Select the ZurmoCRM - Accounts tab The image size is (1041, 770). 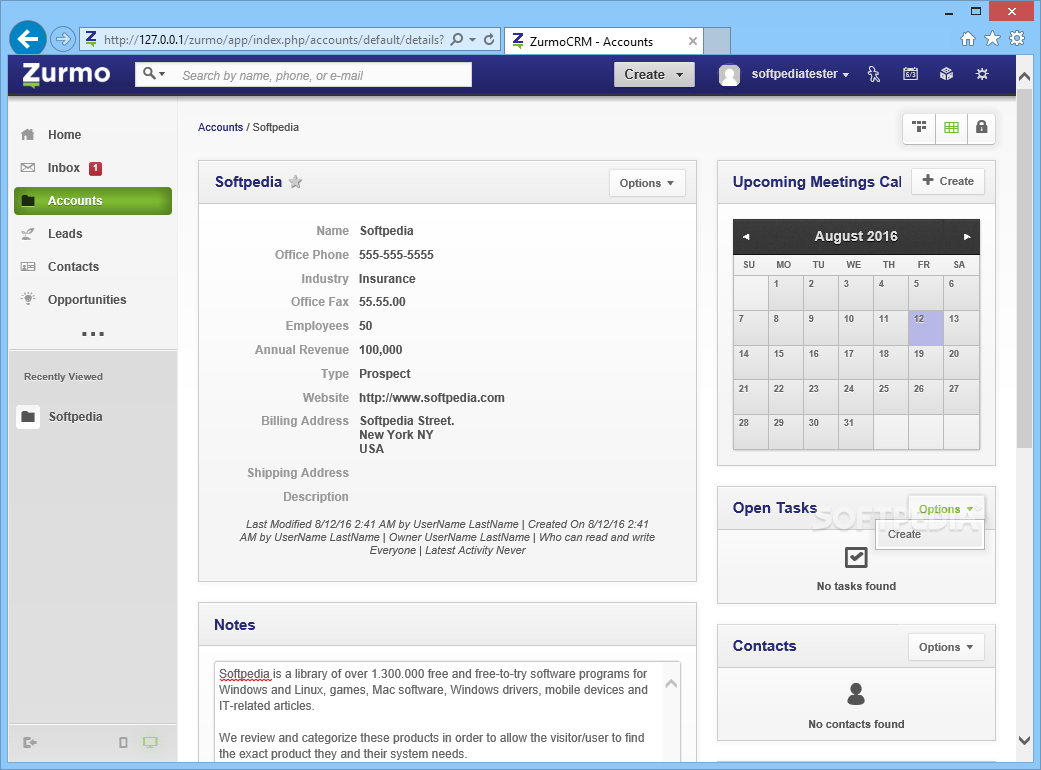(x=602, y=41)
